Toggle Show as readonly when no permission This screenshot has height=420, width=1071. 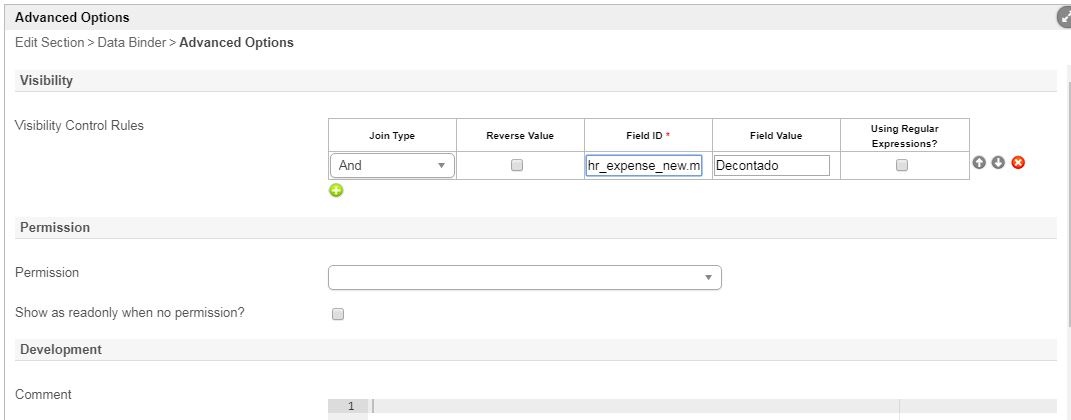(x=338, y=314)
